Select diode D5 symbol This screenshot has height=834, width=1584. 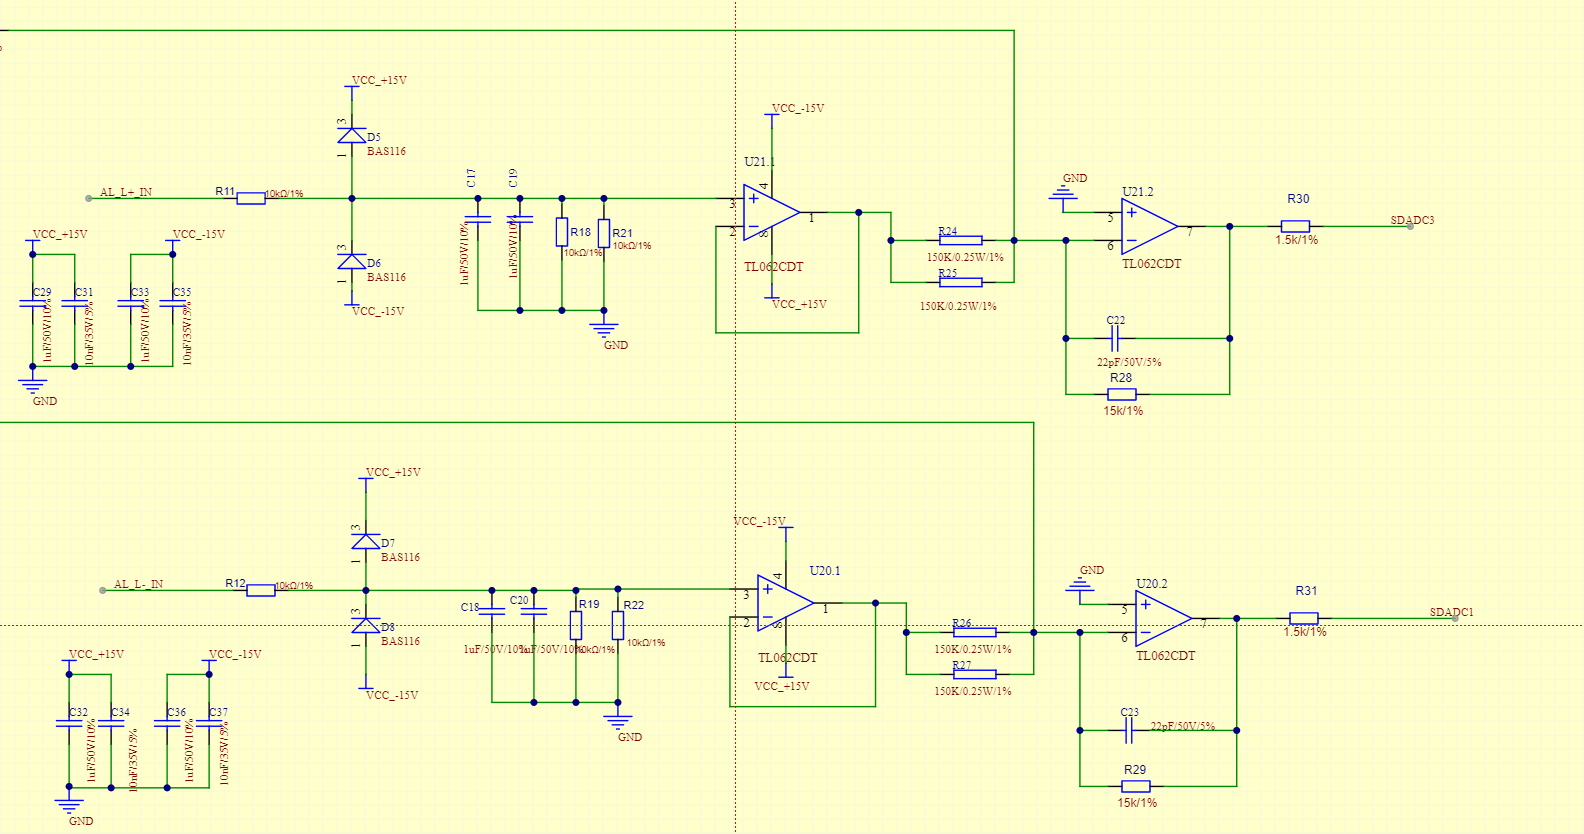[351, 135]
